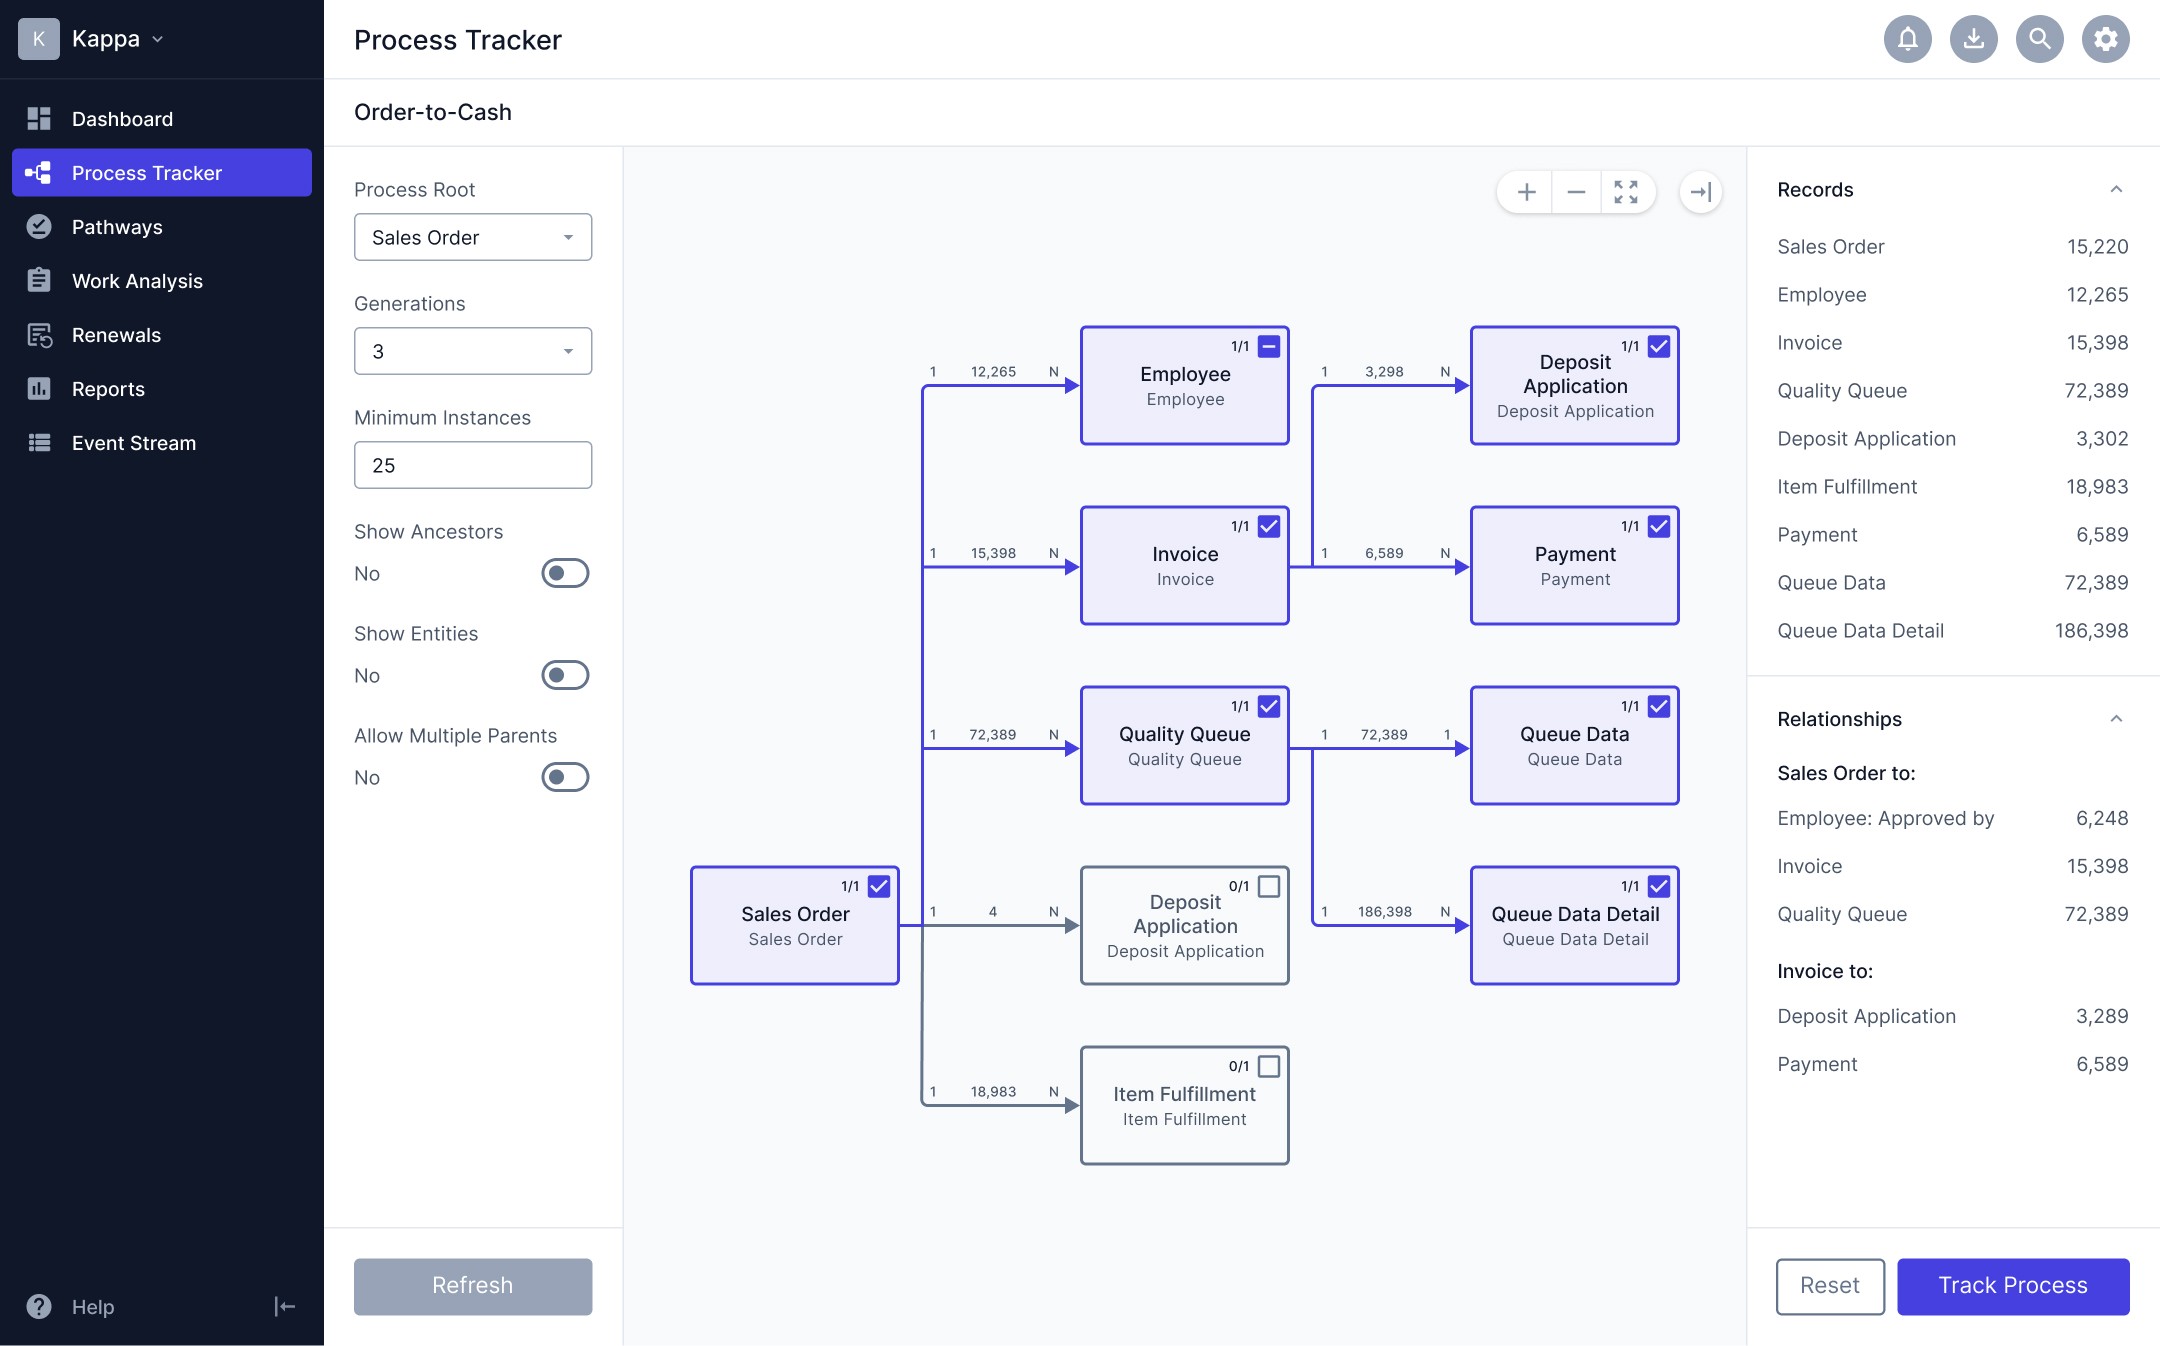
Task: Zoom in on the diagram canvas
Action: coord(1526,192)
